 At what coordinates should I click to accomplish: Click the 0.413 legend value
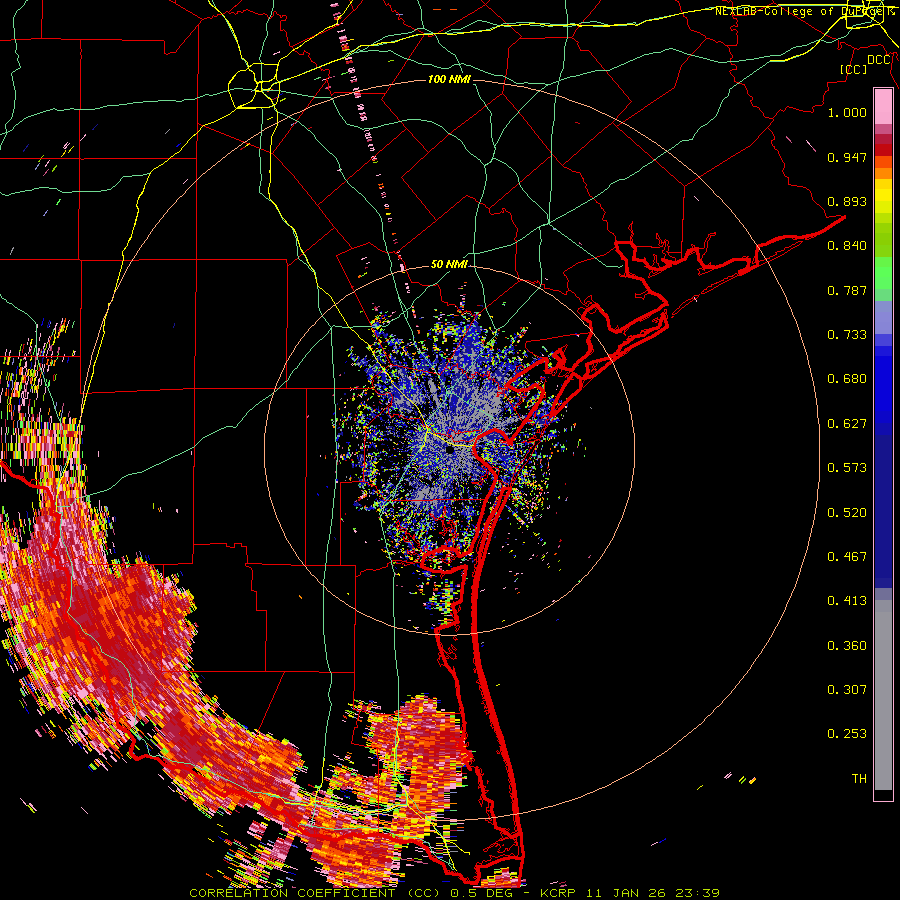(x=847, y=601)
